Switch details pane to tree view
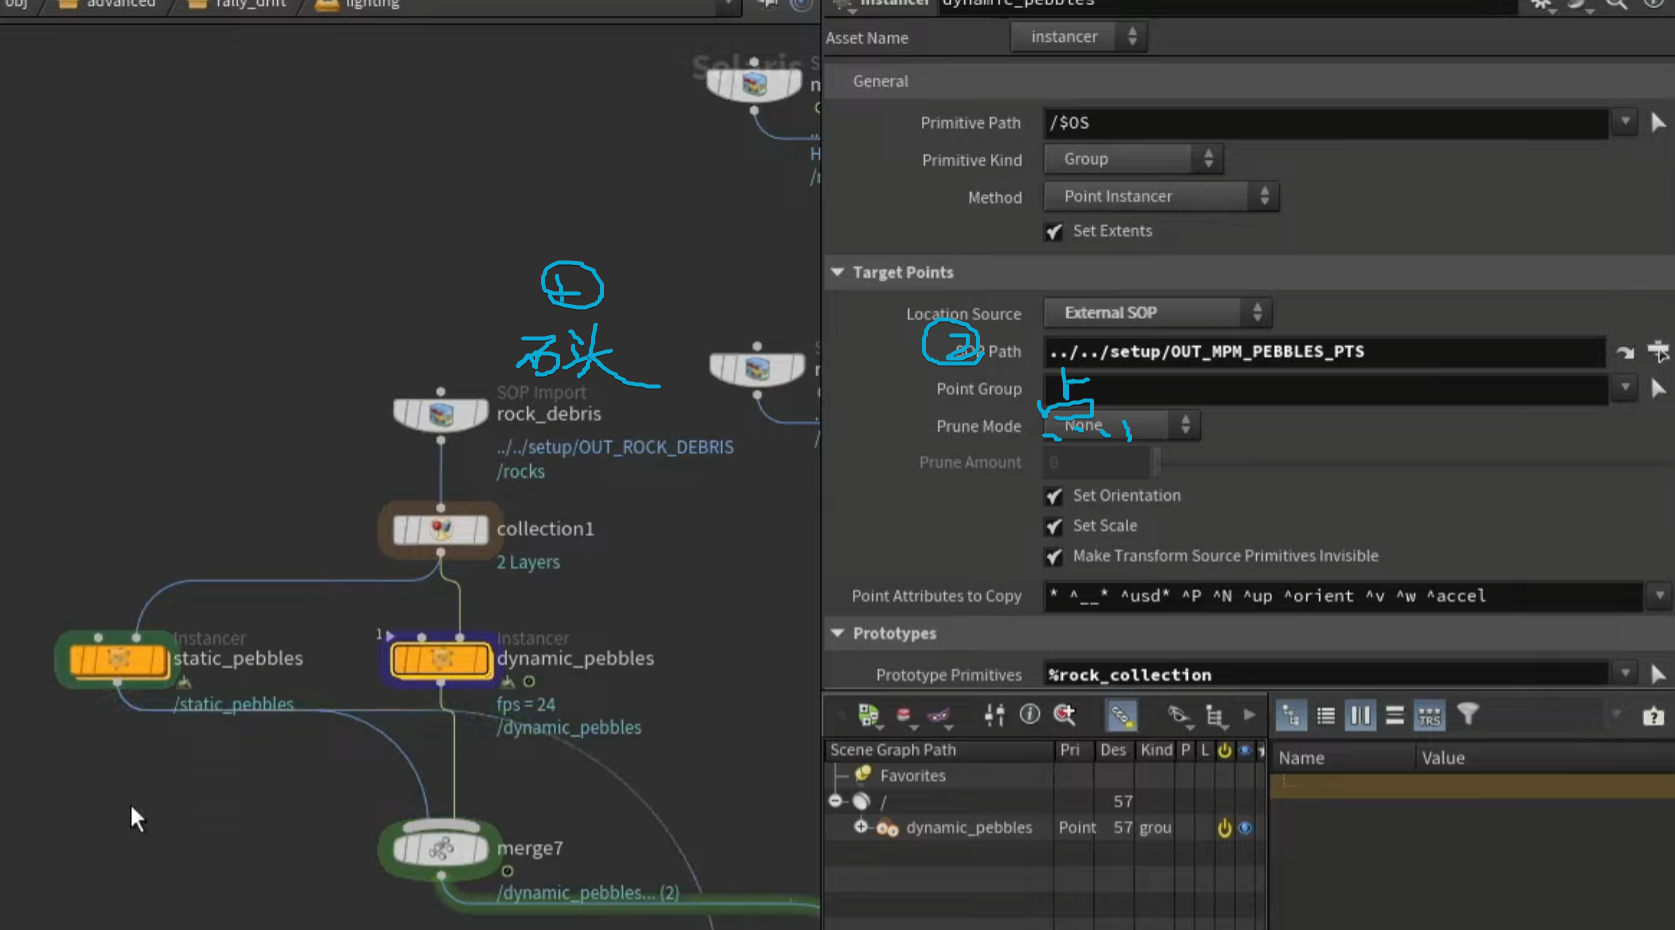 point(1291,716)
